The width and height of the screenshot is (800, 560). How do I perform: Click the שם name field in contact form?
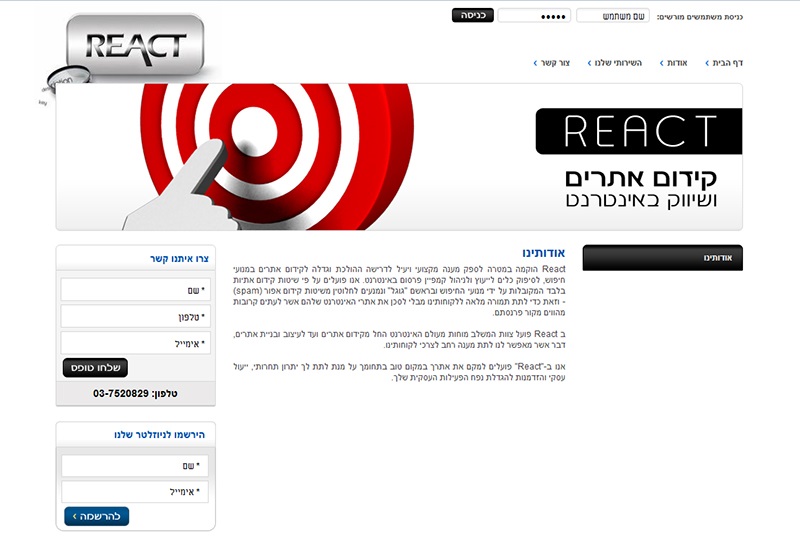pos(135,290)
